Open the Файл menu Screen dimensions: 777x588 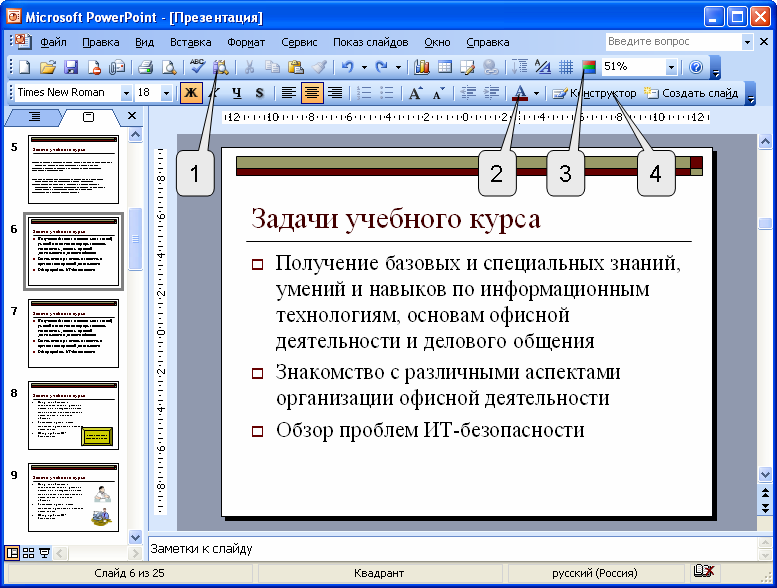click(x=54, y=42)
